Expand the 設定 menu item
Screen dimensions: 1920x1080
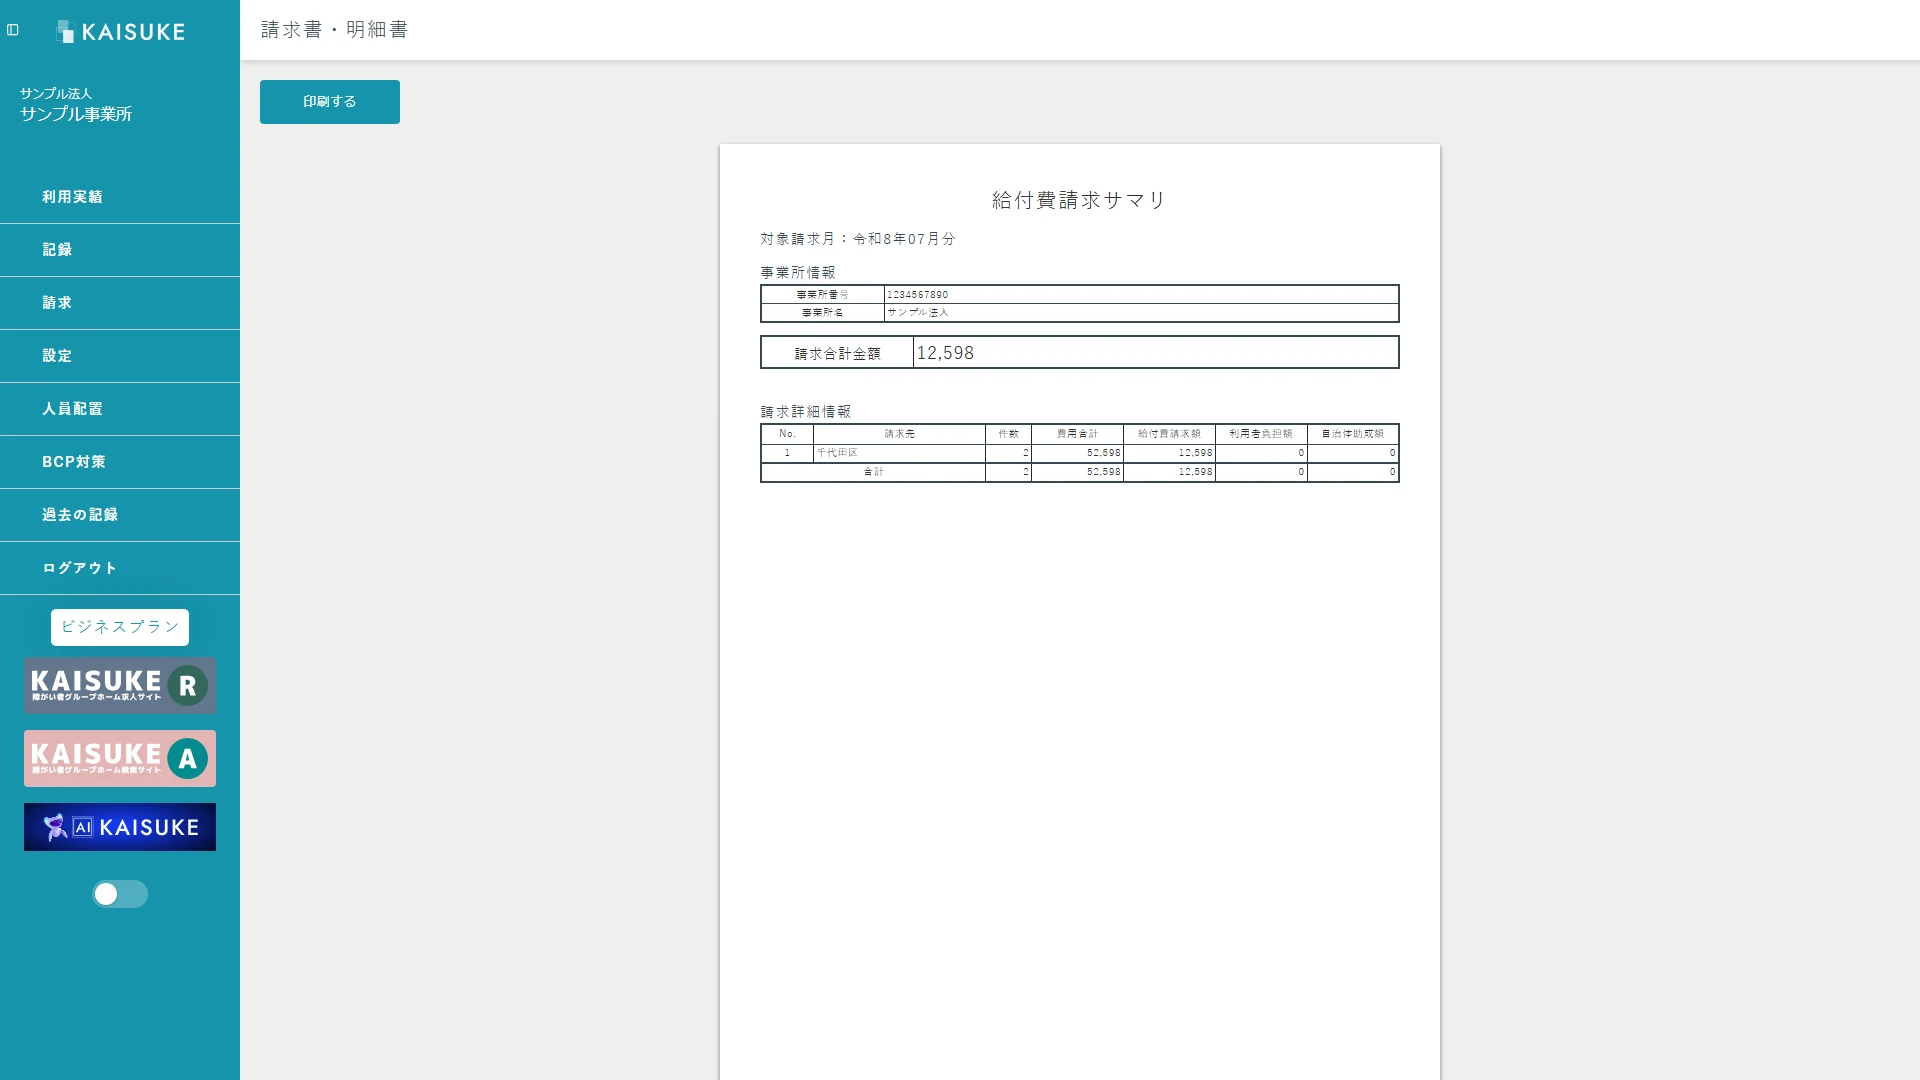click(120, 356)
